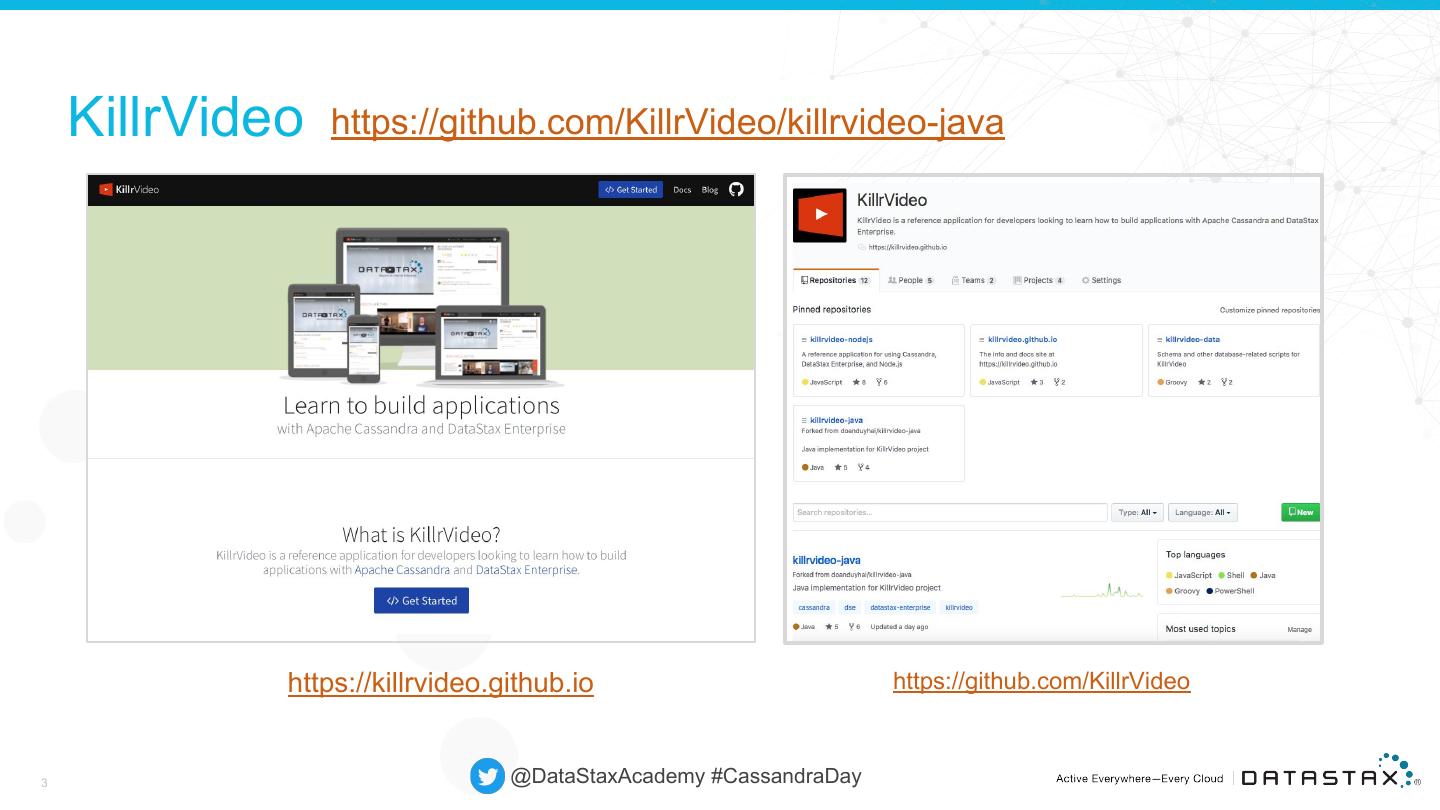Open stargazers of pinned killrvideo-data repository
1440x810 pixels.
pyautogui.click(x=1204, y=382)
